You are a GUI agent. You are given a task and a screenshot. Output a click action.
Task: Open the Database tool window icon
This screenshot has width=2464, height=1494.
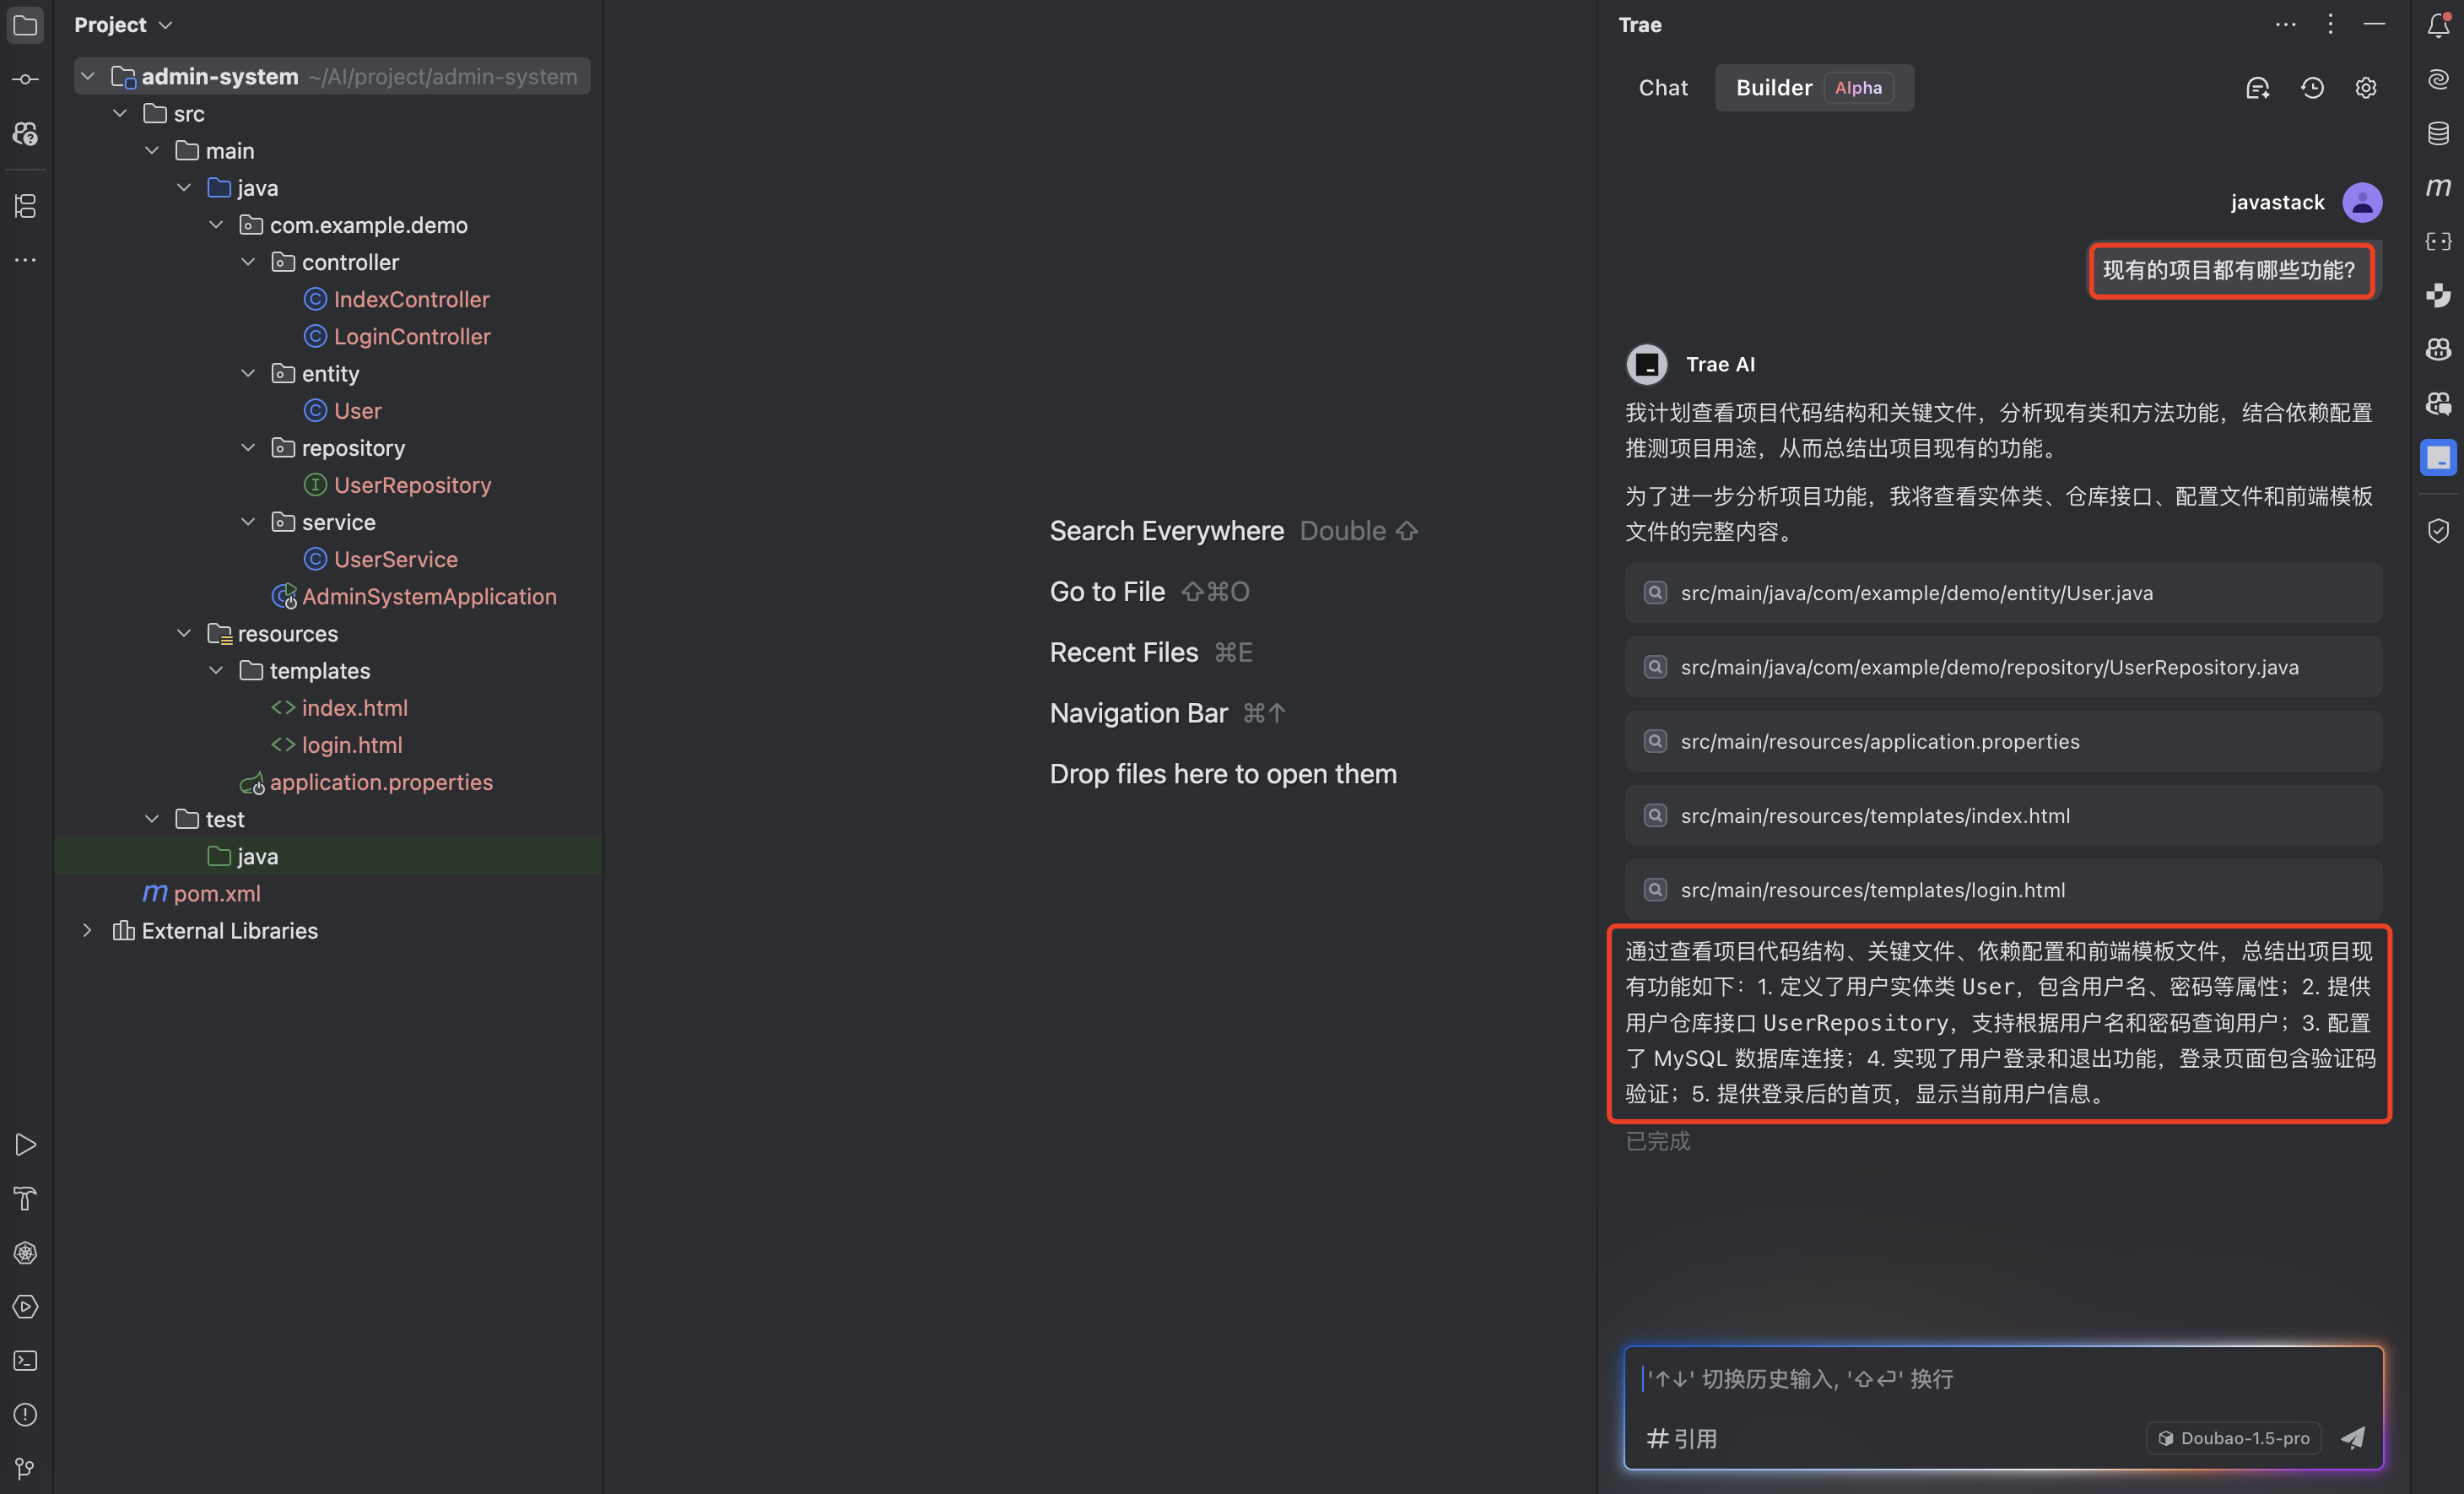[2438, 133]
